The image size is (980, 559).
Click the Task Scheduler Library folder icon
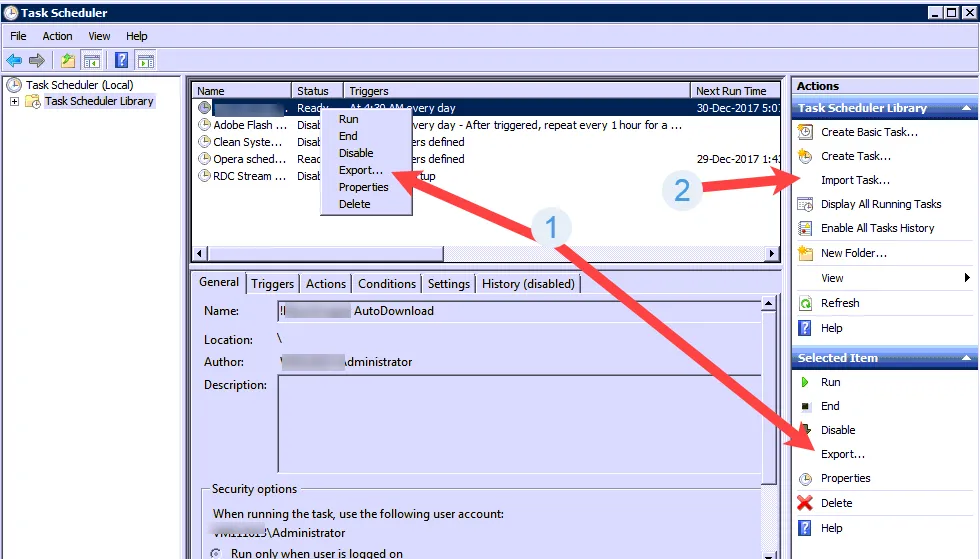32,101
